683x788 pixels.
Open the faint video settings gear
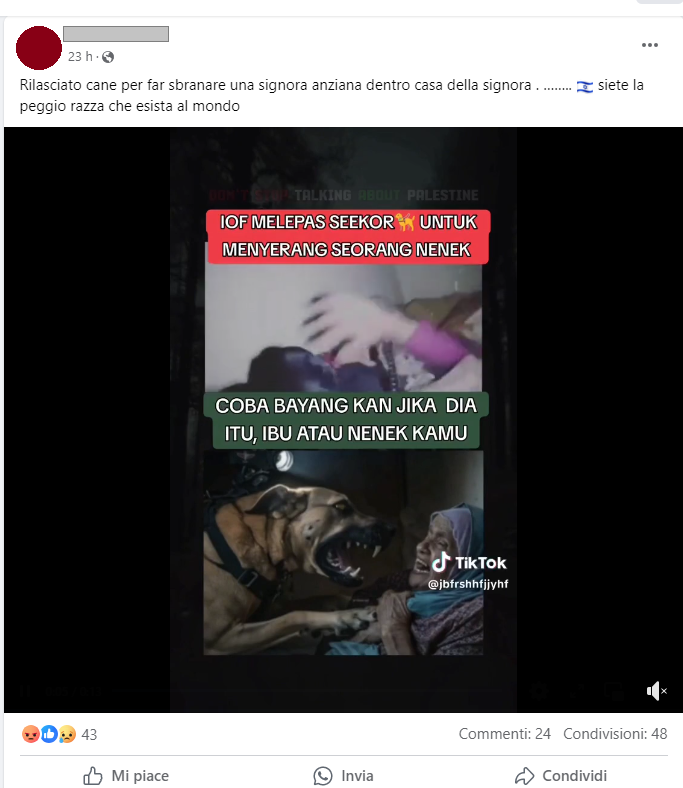539,692
